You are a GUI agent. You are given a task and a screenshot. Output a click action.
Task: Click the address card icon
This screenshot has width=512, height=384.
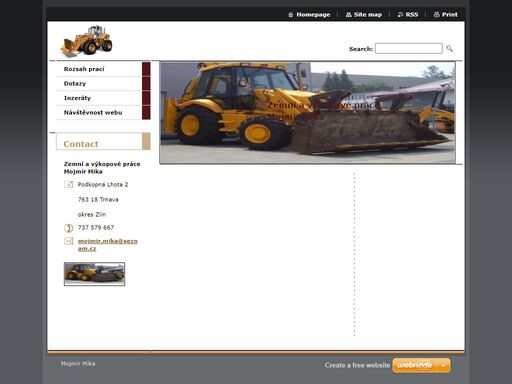click(68, 184)
